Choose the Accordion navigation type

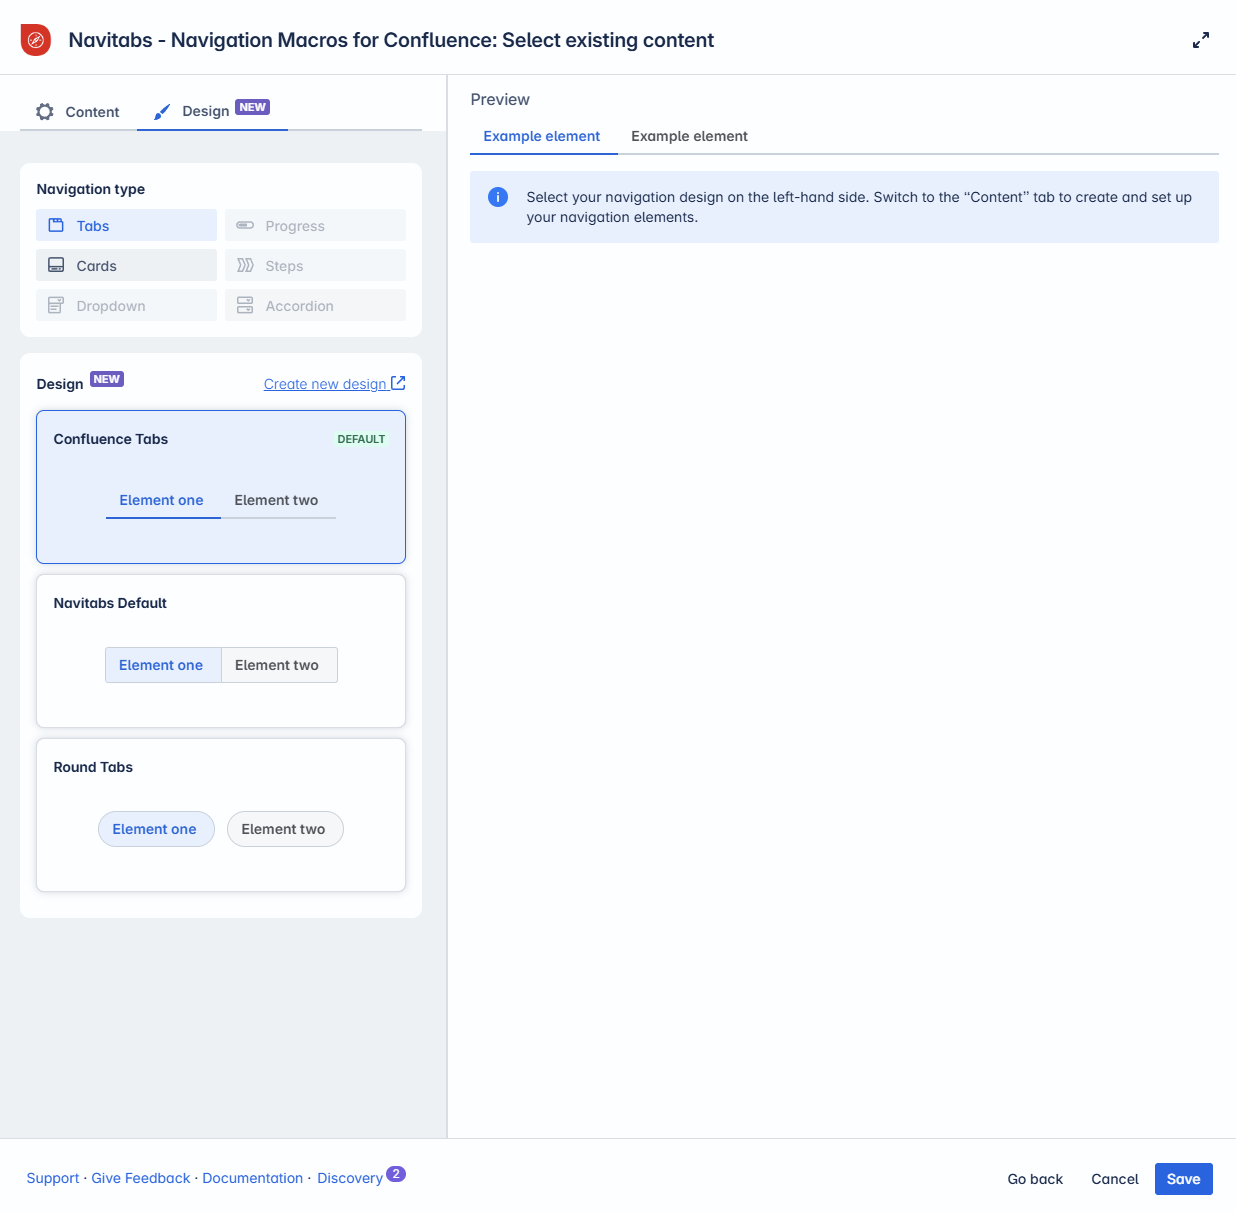click(x=315, y=306)
